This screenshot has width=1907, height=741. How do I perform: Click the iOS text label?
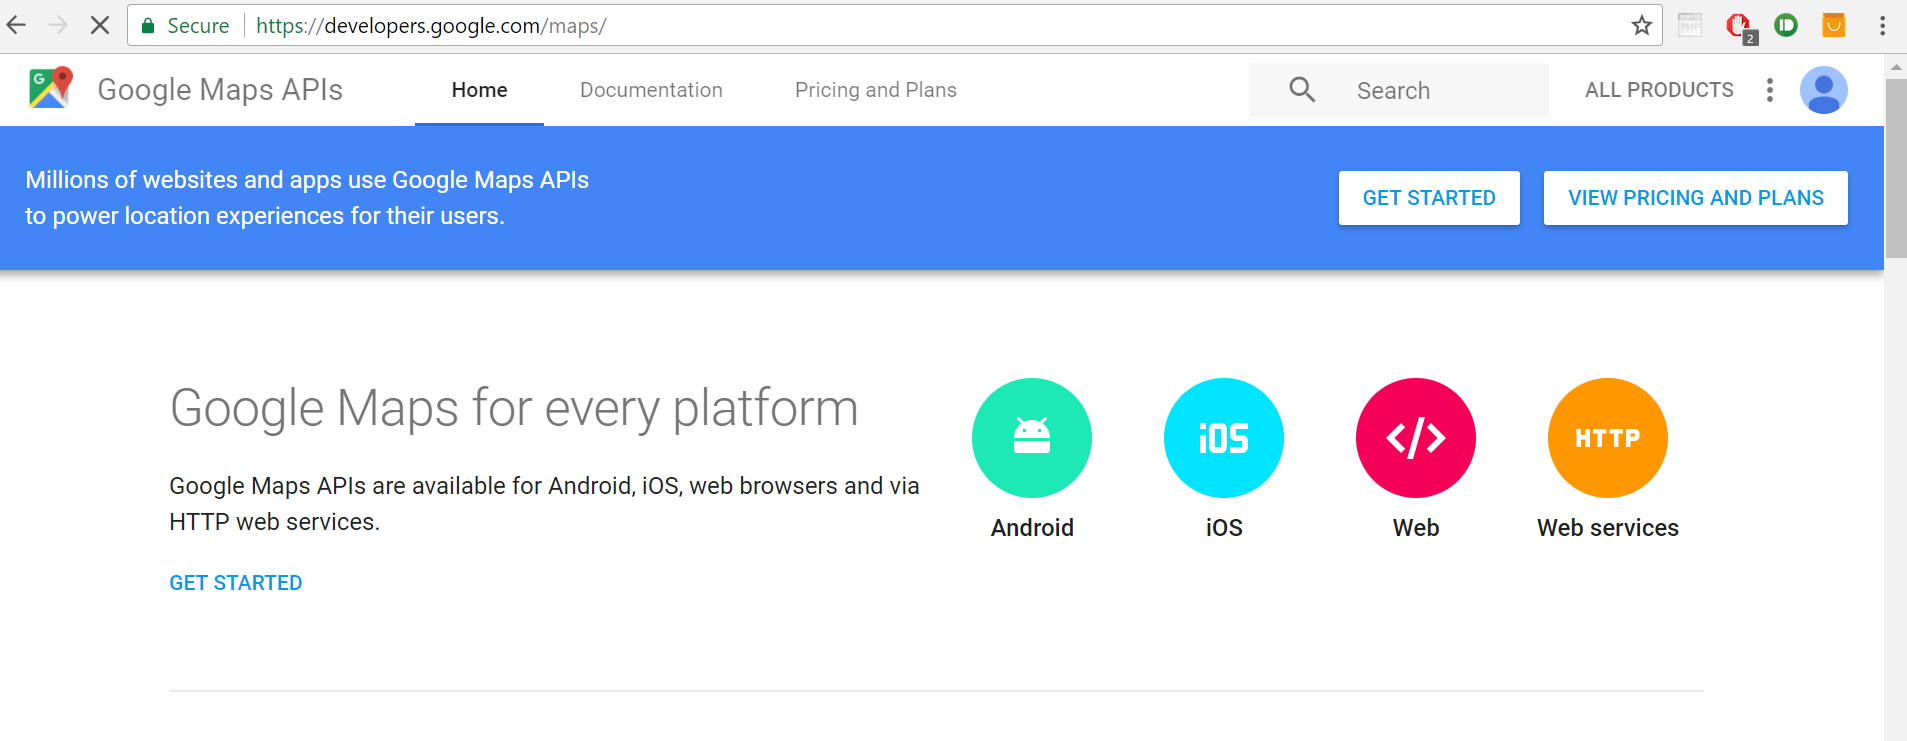point(1224,528)
